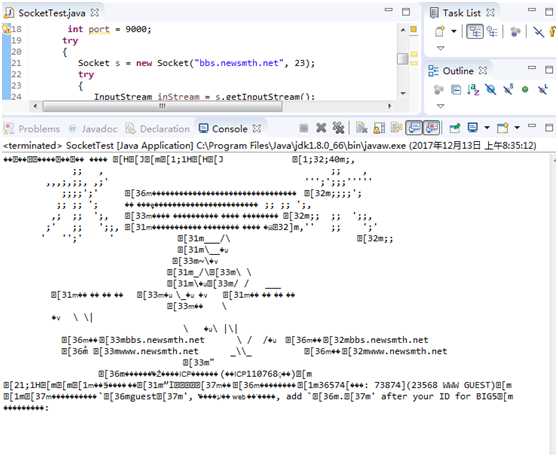Image resolution: width=558 pixels, height=457 pixels.
Task: Click Focus on Active Task icon in Outline
Action: click(438, 90)
